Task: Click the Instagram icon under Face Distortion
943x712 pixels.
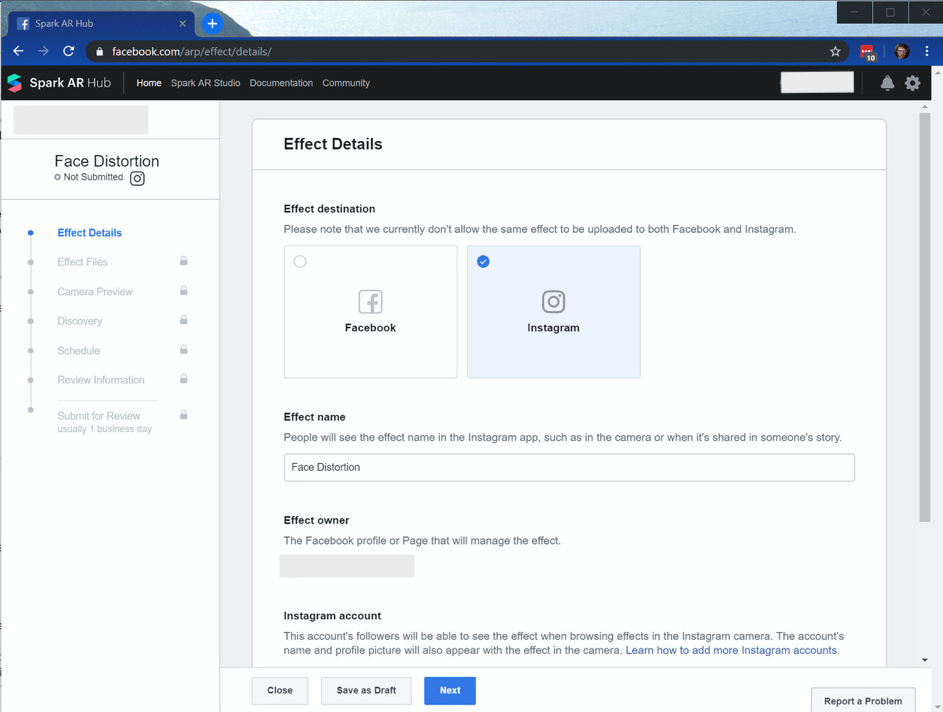Action: pos(137,179)
